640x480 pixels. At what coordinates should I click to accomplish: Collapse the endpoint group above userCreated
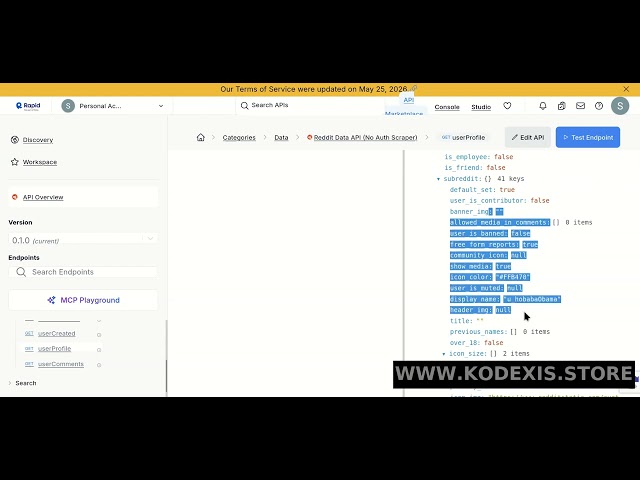click(x=99, y=321)
